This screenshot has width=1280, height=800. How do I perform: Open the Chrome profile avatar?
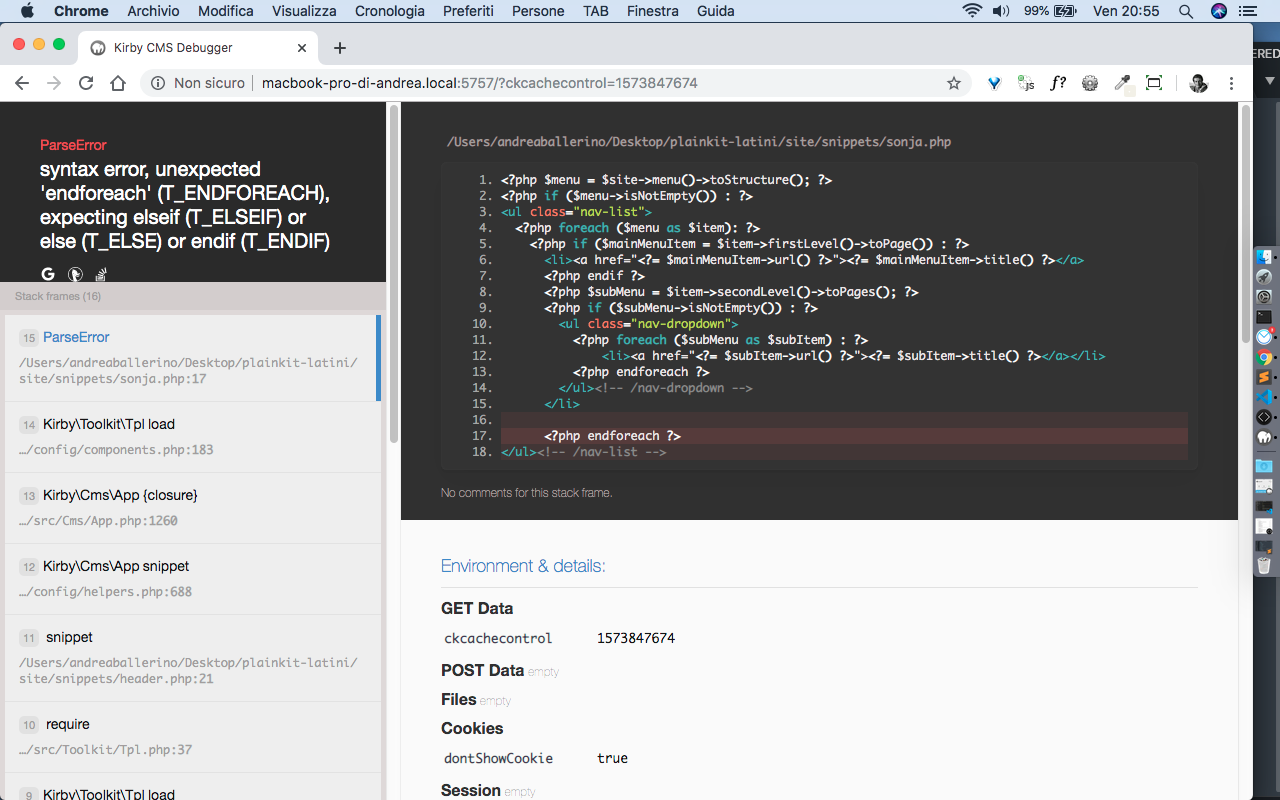tap(1198, 83)
